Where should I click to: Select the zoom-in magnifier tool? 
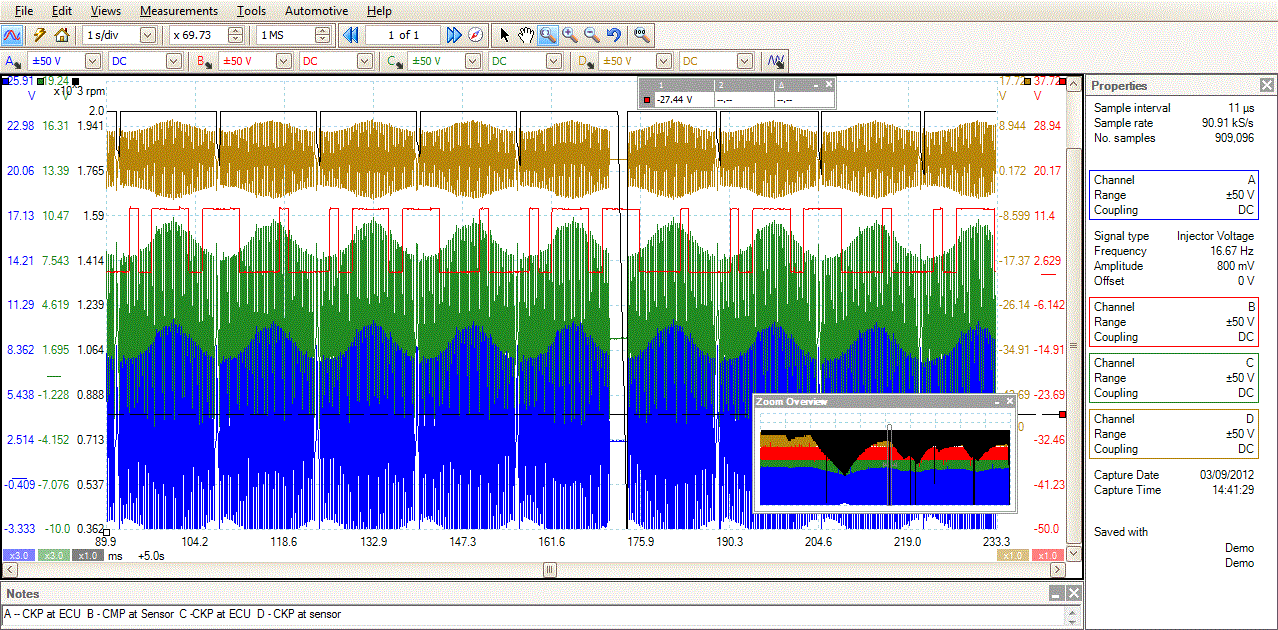570,35
